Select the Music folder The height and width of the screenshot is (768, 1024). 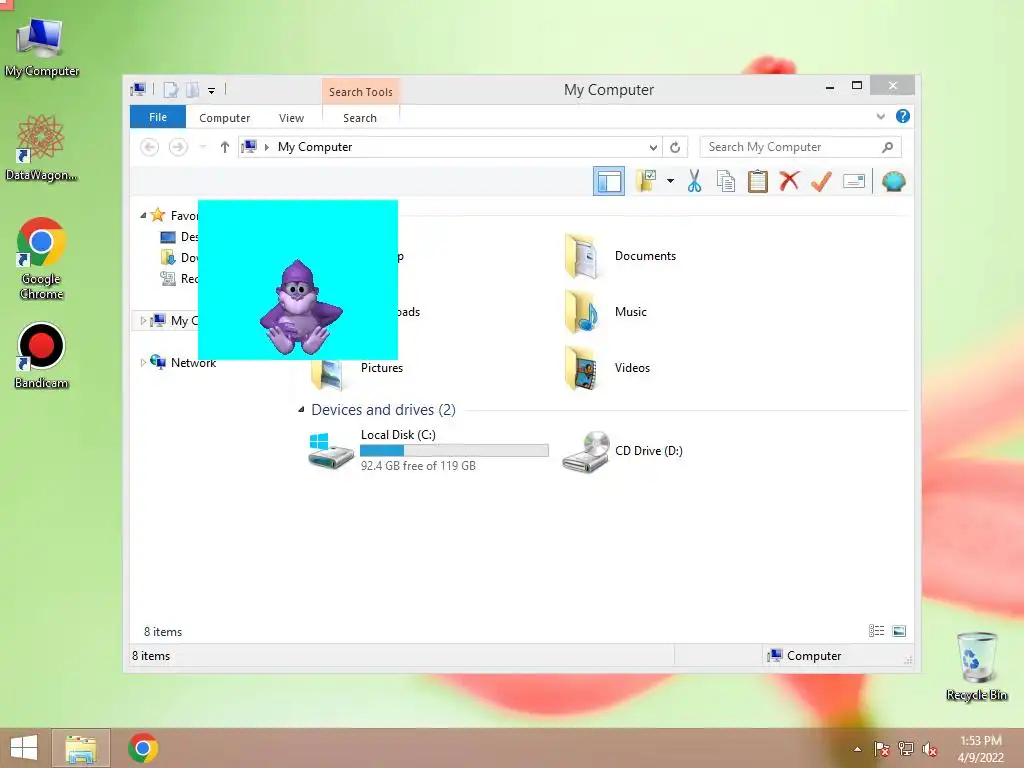pyautogui.click(x=606, y=312)
